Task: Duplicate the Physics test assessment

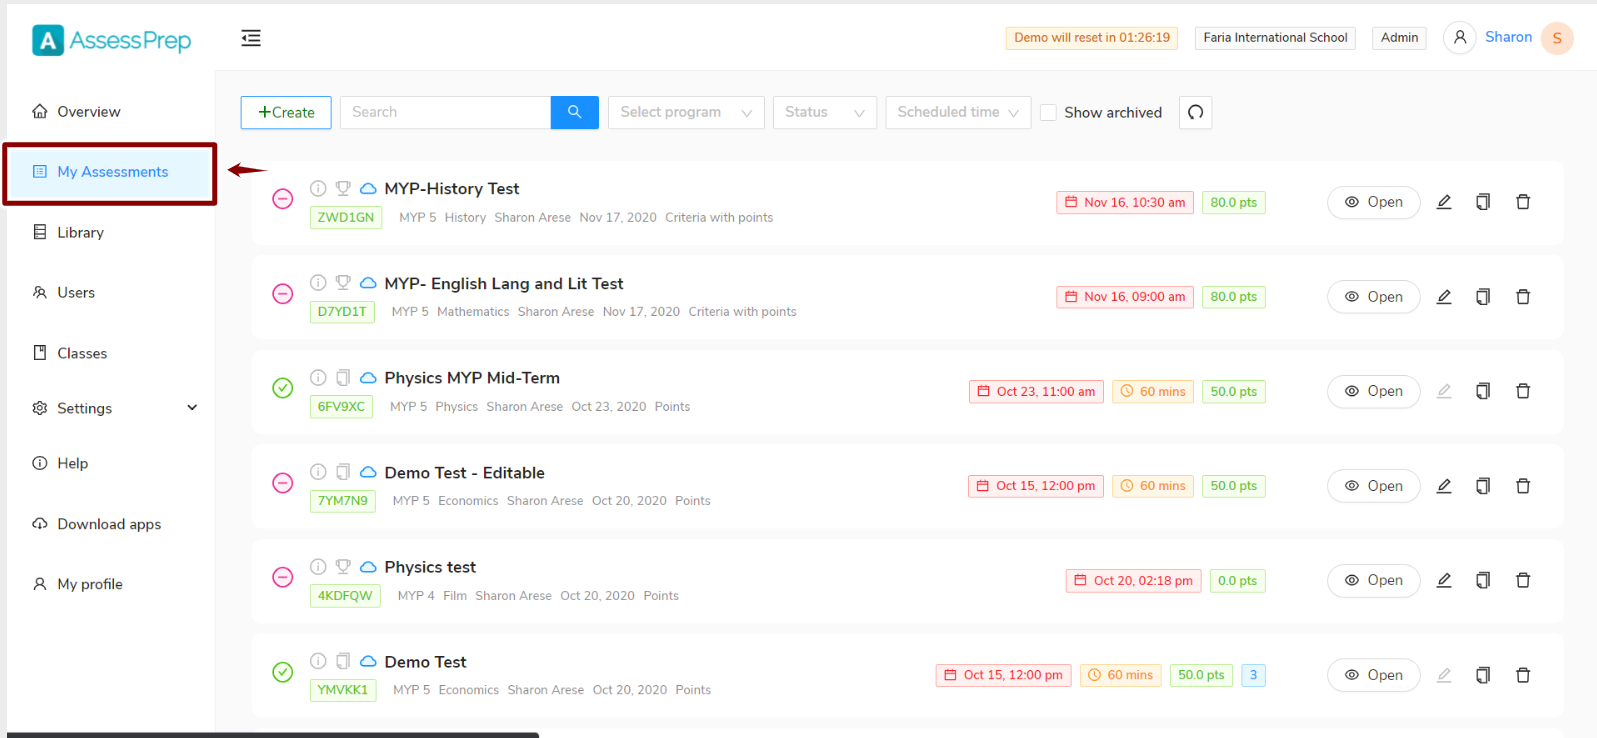Action: point(1483,580)
